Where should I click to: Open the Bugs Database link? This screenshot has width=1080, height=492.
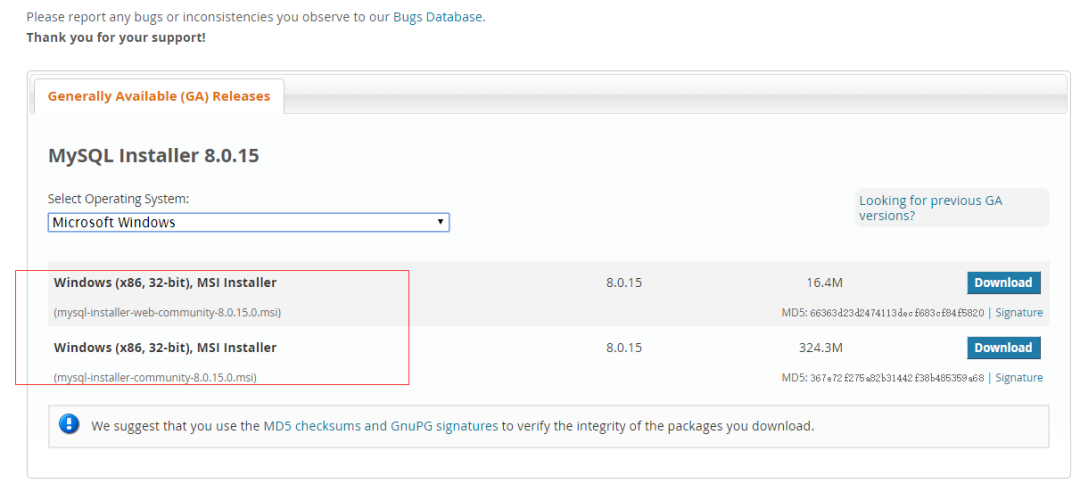[x=438, y=17]
